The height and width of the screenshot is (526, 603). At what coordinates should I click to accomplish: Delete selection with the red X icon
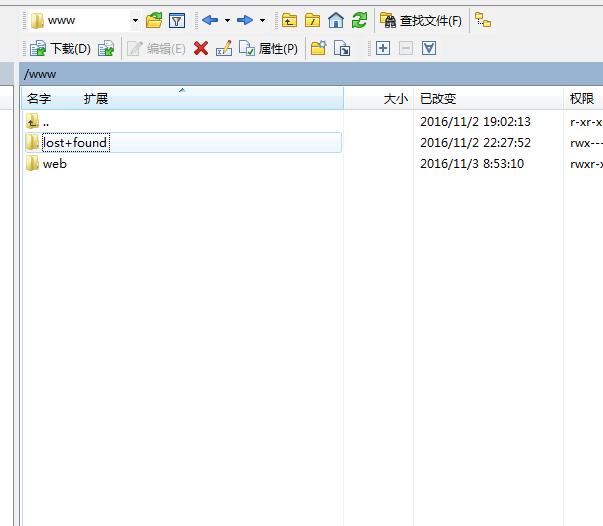pos(201,48)
